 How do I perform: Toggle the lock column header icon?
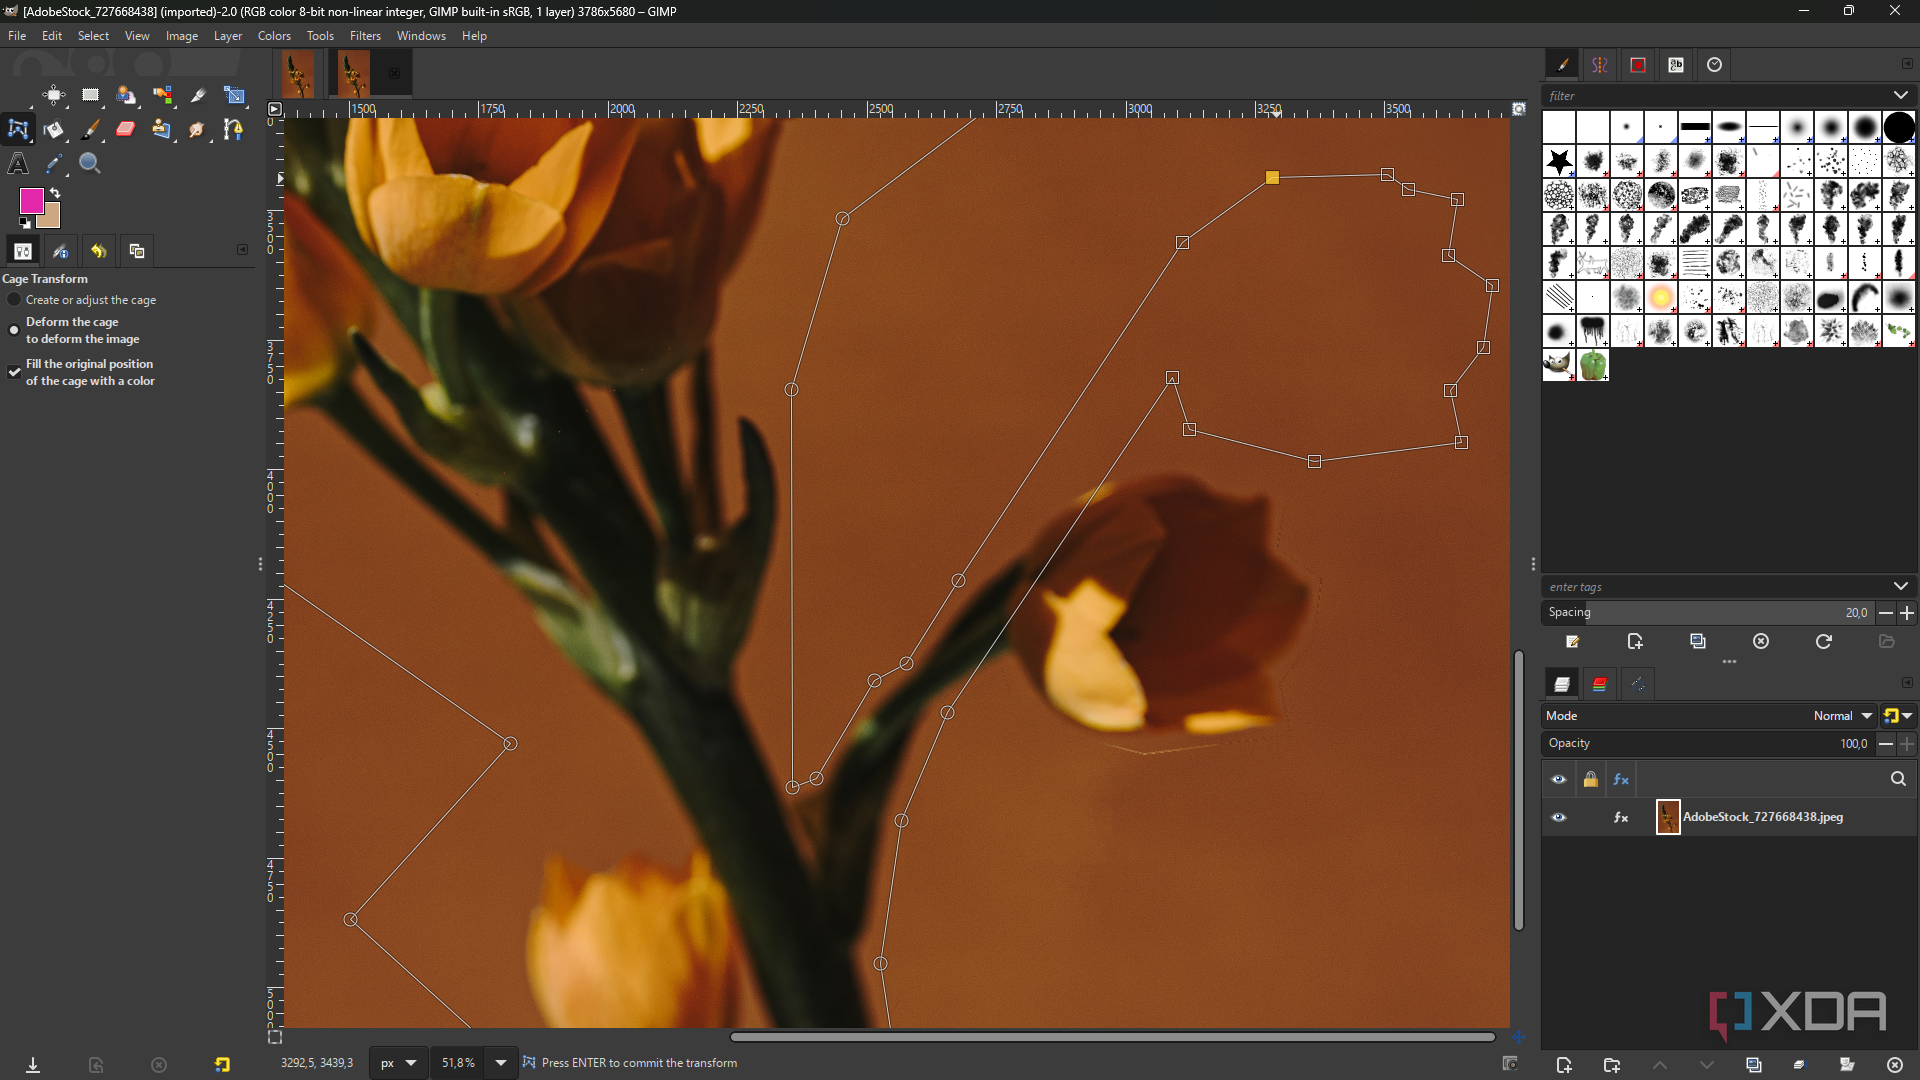click(x=1590, y=779)
